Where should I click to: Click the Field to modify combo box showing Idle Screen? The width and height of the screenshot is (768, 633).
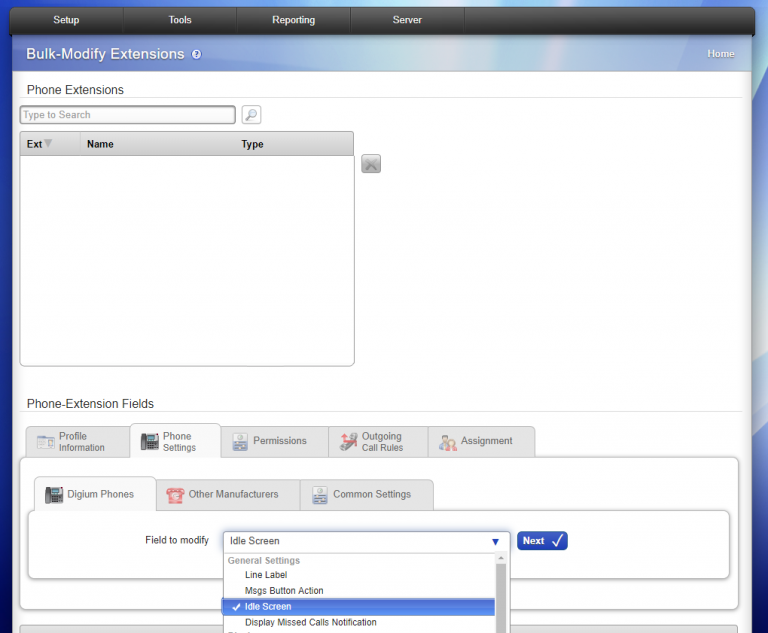click(366, 541)
